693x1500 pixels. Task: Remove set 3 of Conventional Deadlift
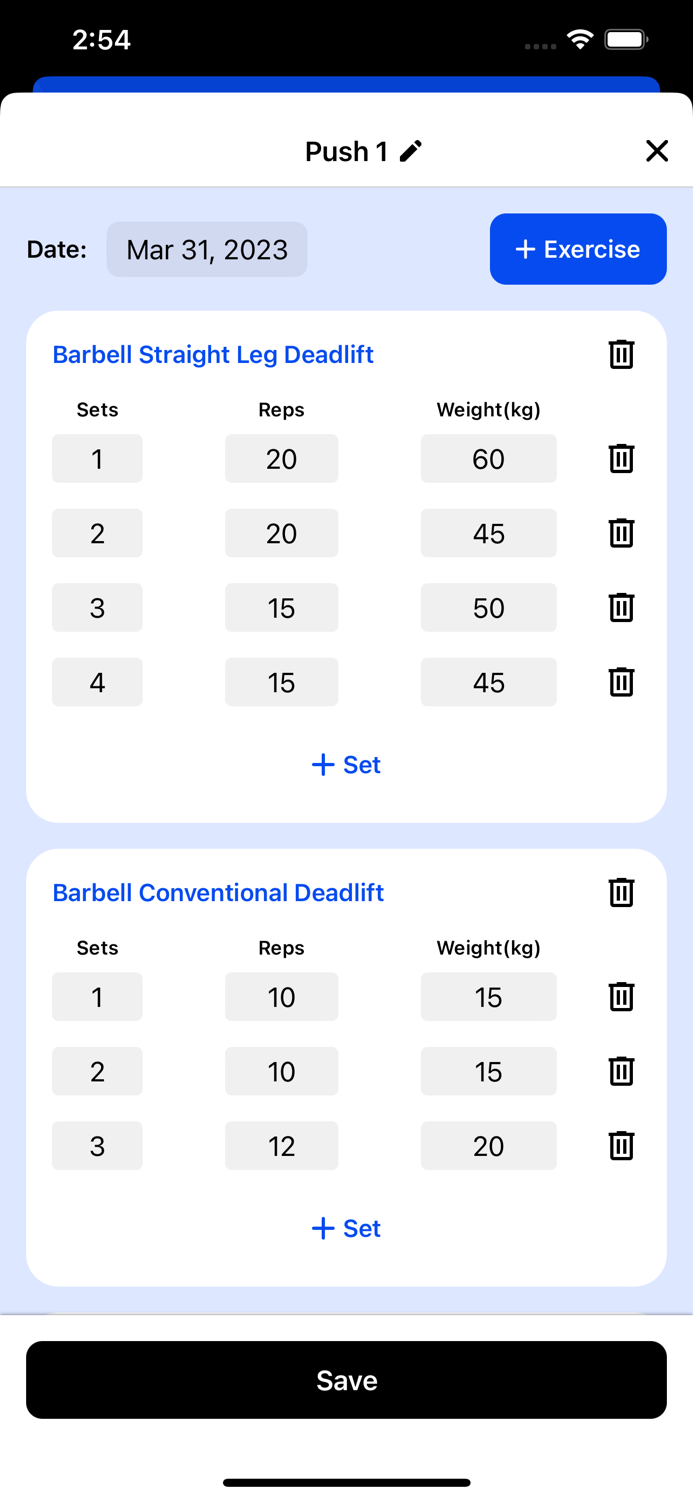pos(621,1146)
